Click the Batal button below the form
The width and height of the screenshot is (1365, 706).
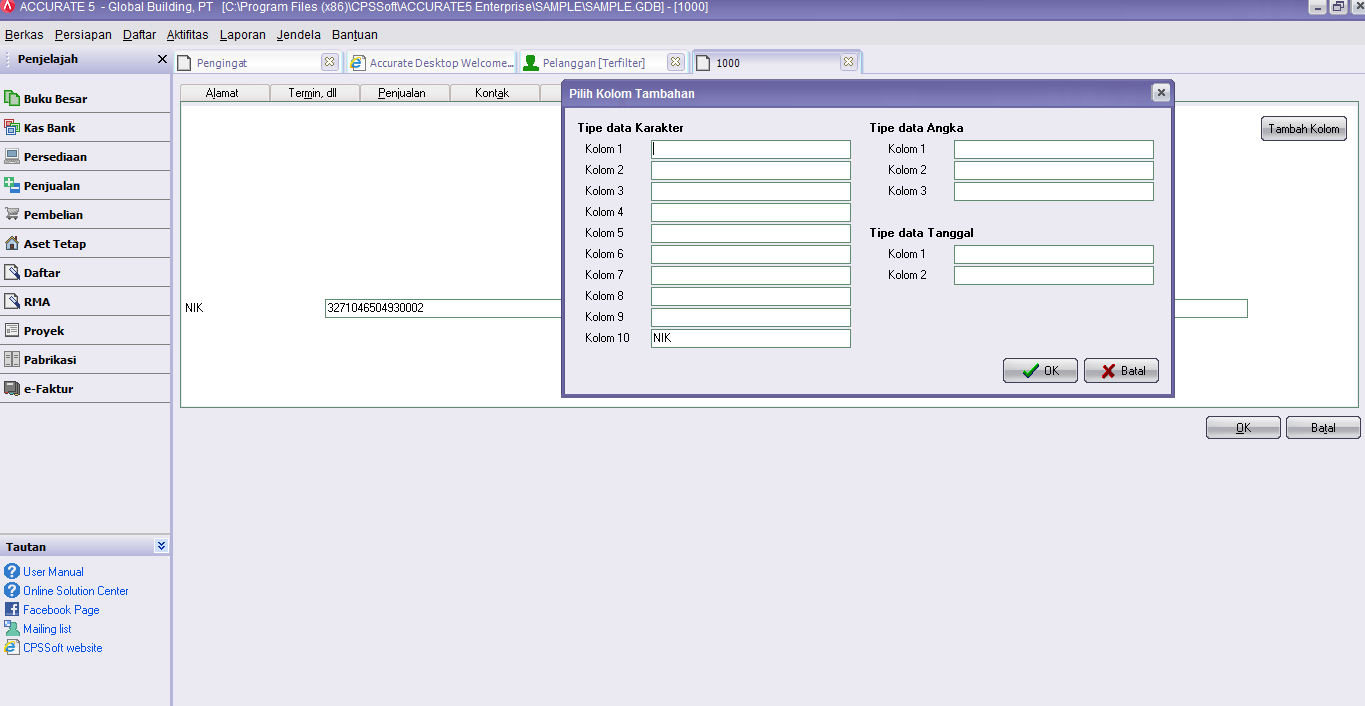[1323, 428]
